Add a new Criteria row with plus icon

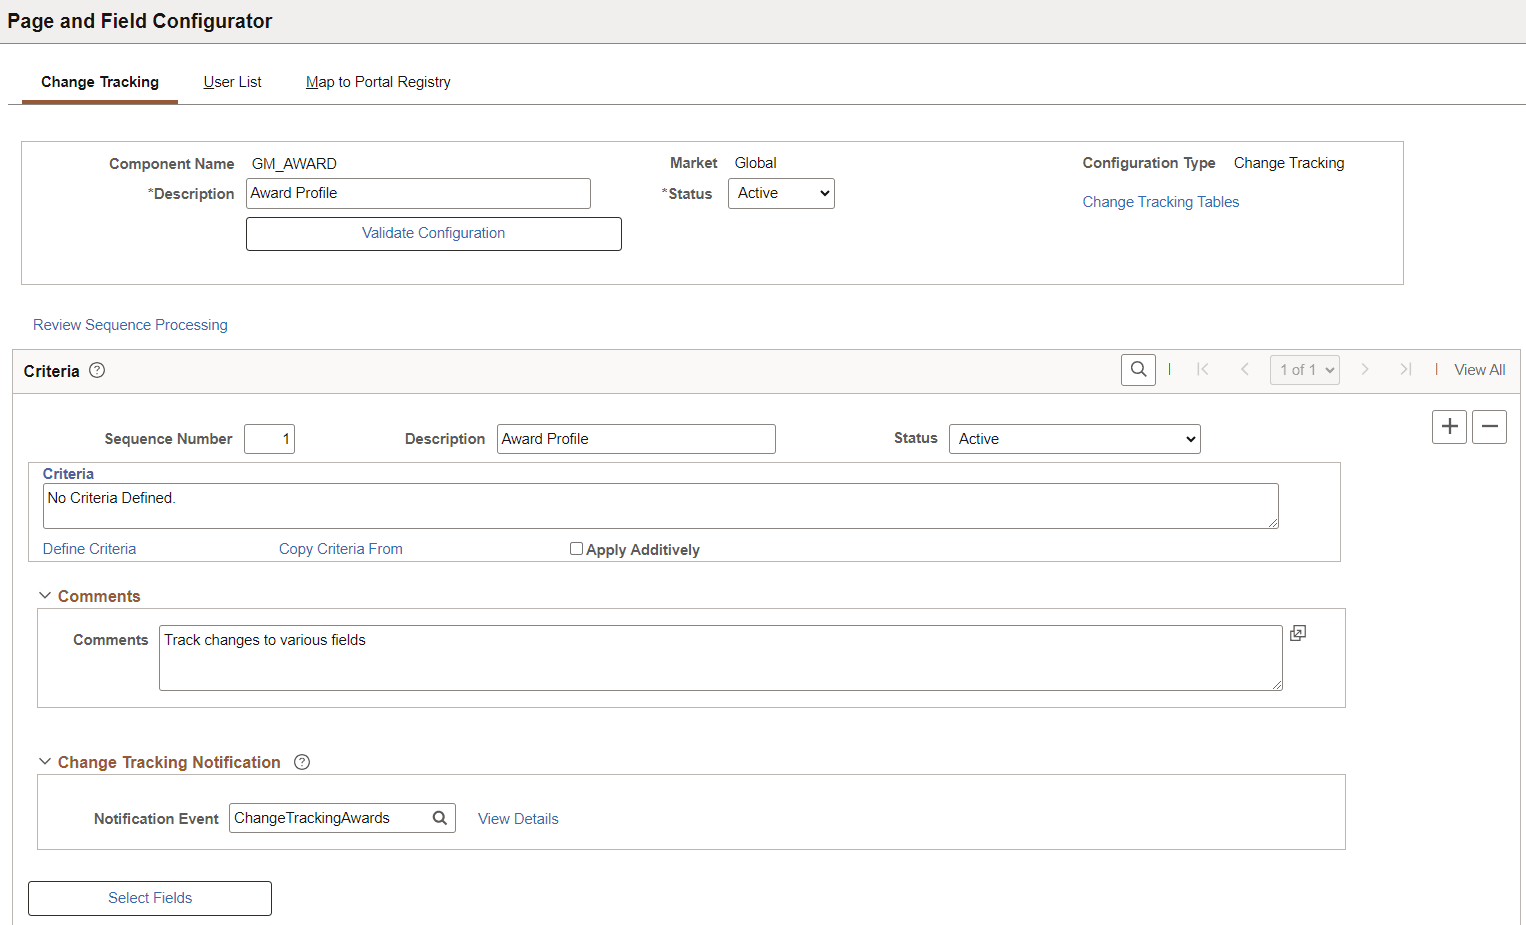click(x=1449, y=426)
